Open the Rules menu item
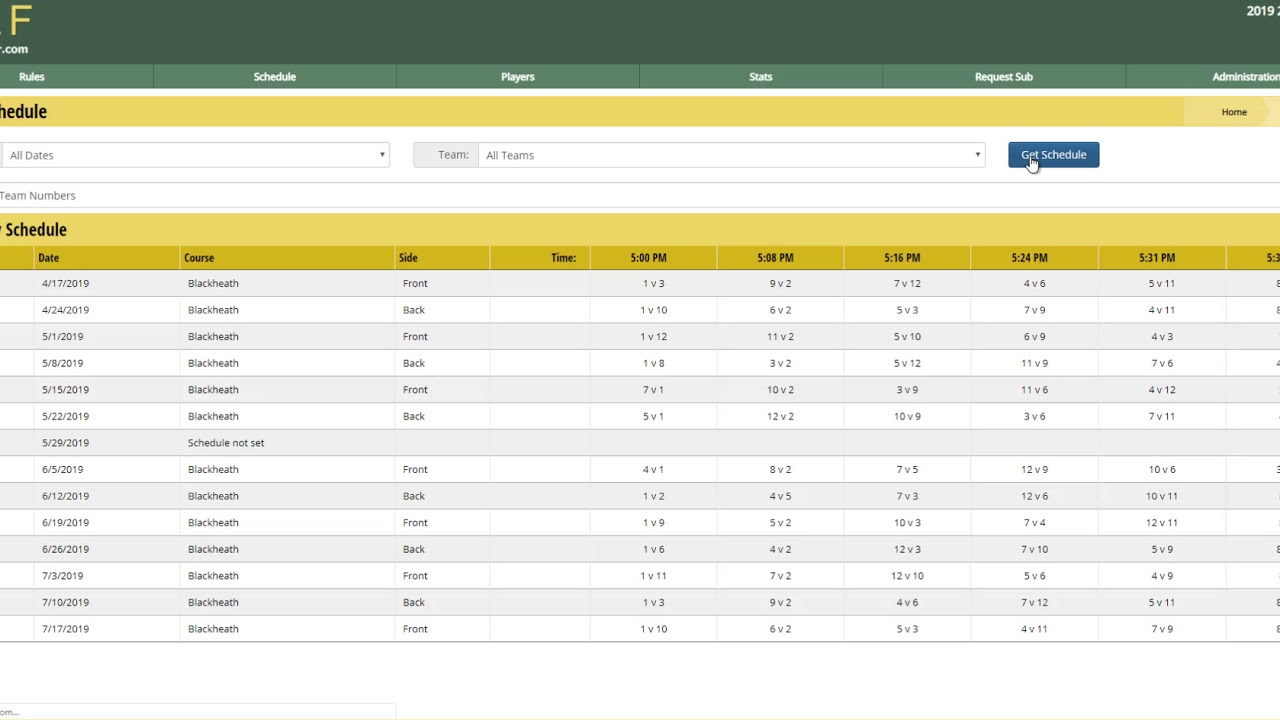This screenshot has height=720, width=1280. coord(31,76)
